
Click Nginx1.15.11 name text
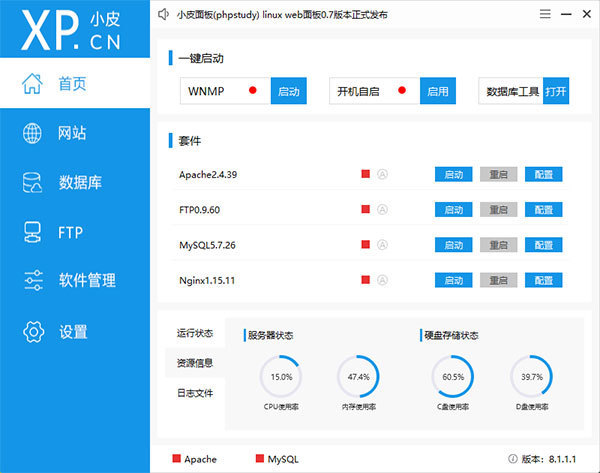tap(207, 281)
